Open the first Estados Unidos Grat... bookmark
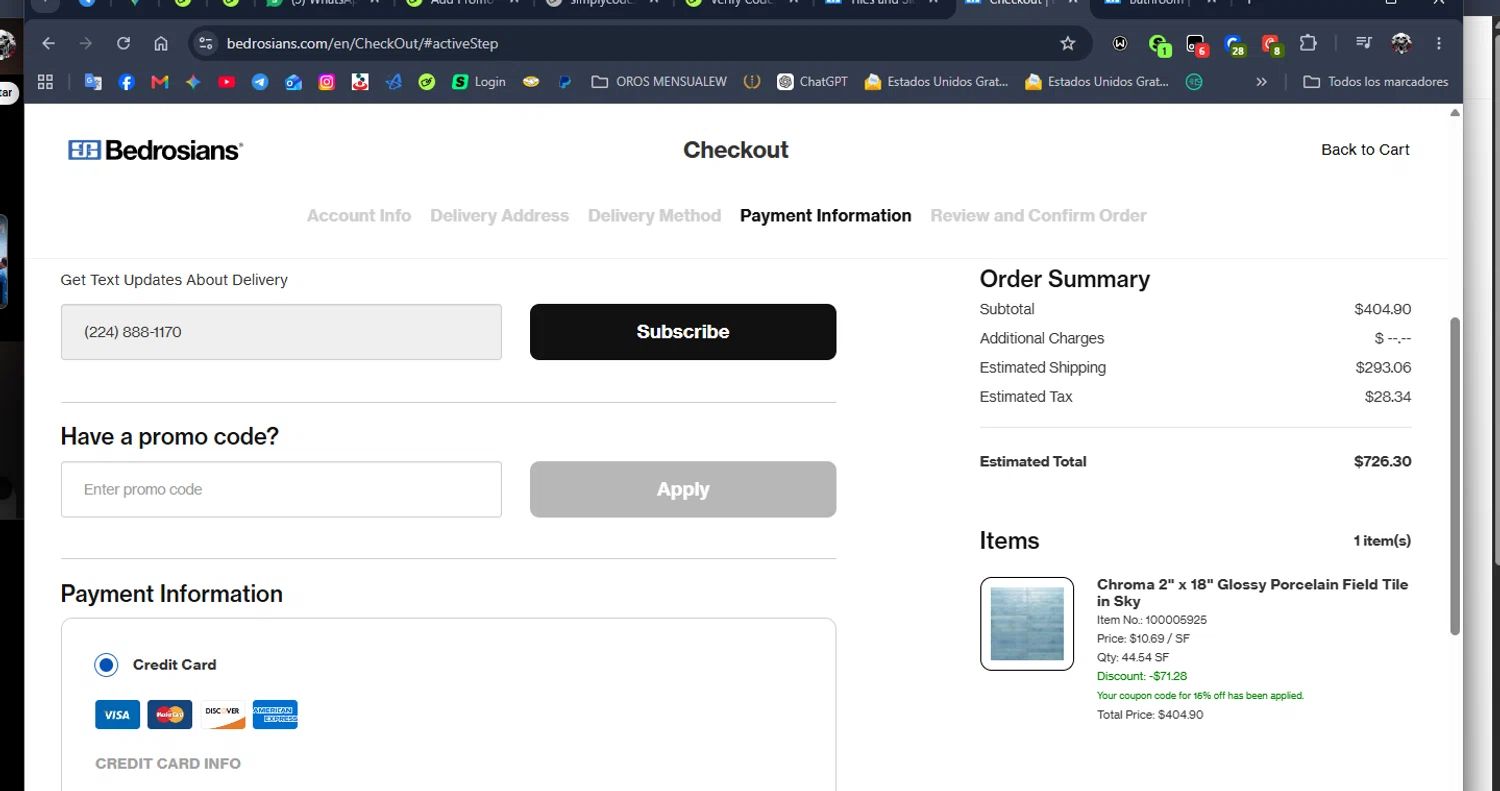This screenshot has height=791, width=1500. point(936,82)
